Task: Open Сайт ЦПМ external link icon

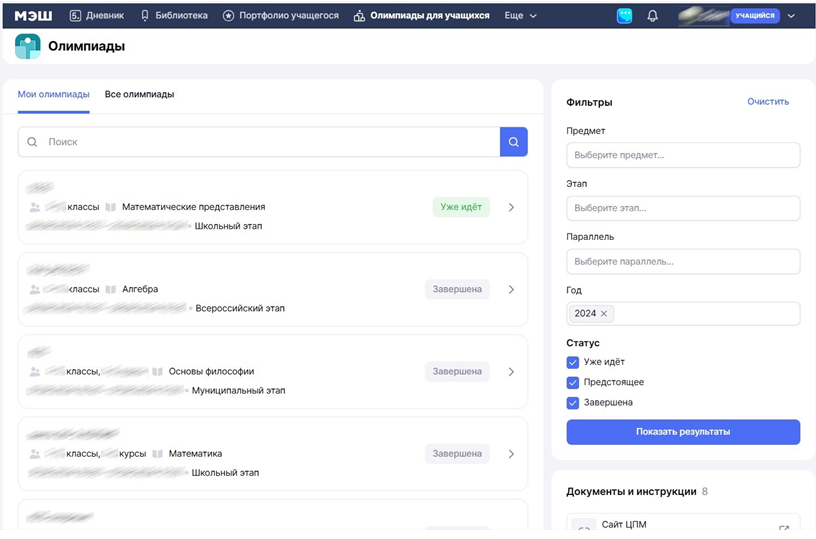Action: point(783,528)
